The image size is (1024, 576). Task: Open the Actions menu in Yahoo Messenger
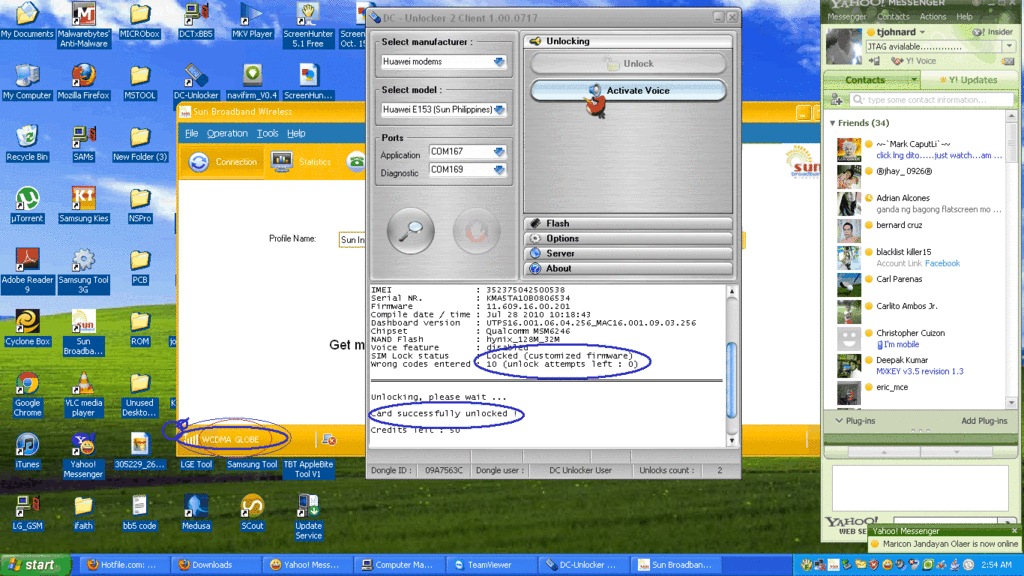(x=933, y=17)
